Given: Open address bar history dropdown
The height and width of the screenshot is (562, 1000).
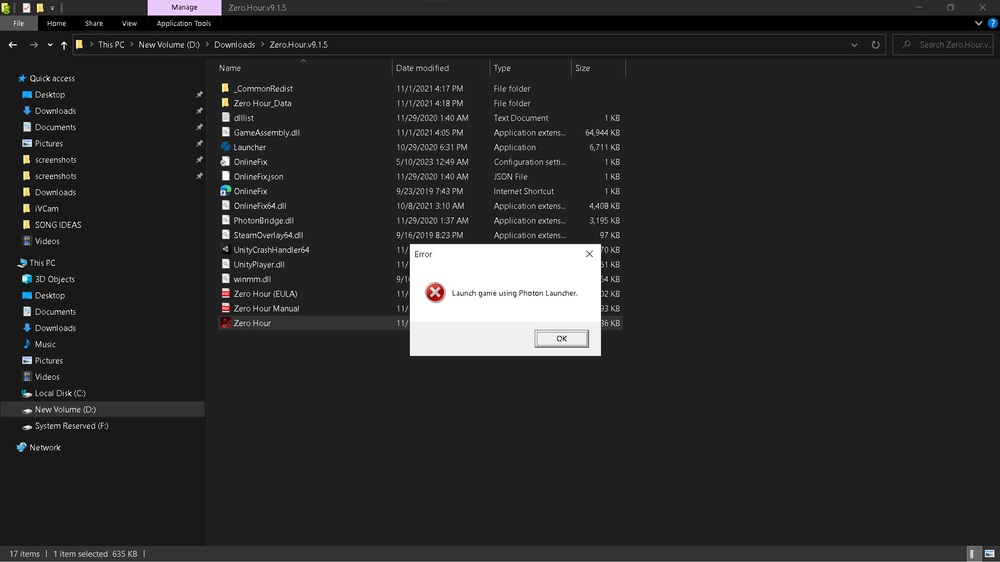Looking at the screenshot, I should [854, 45].
